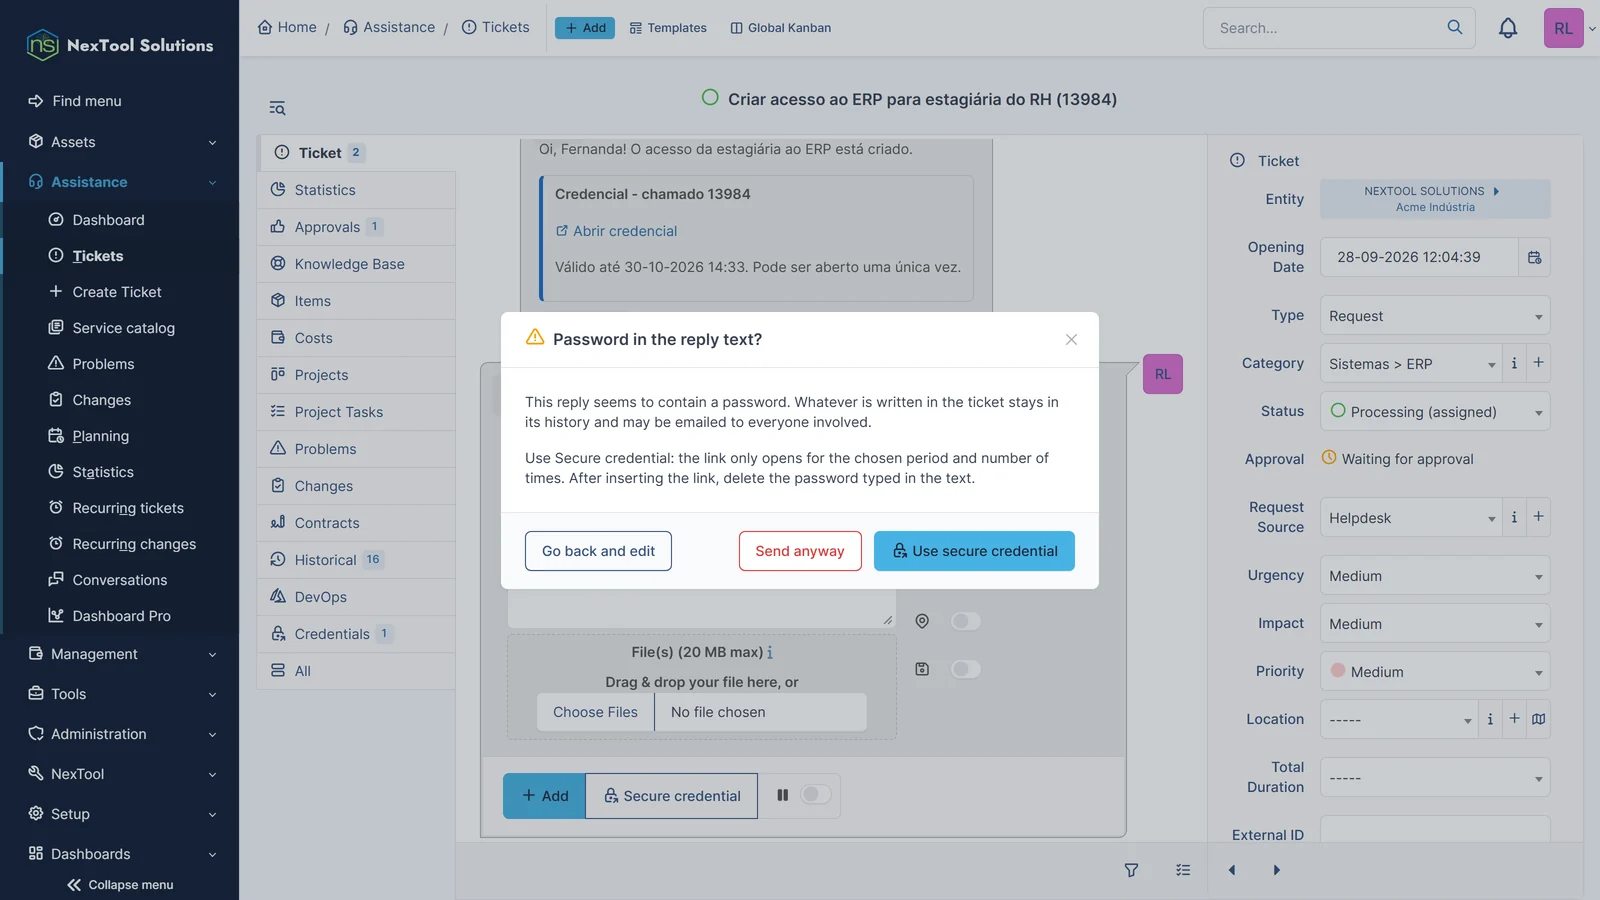Open Global Kanban in toolbar
This screenshot has width=1600, height=900.
(x=780, y=28)
